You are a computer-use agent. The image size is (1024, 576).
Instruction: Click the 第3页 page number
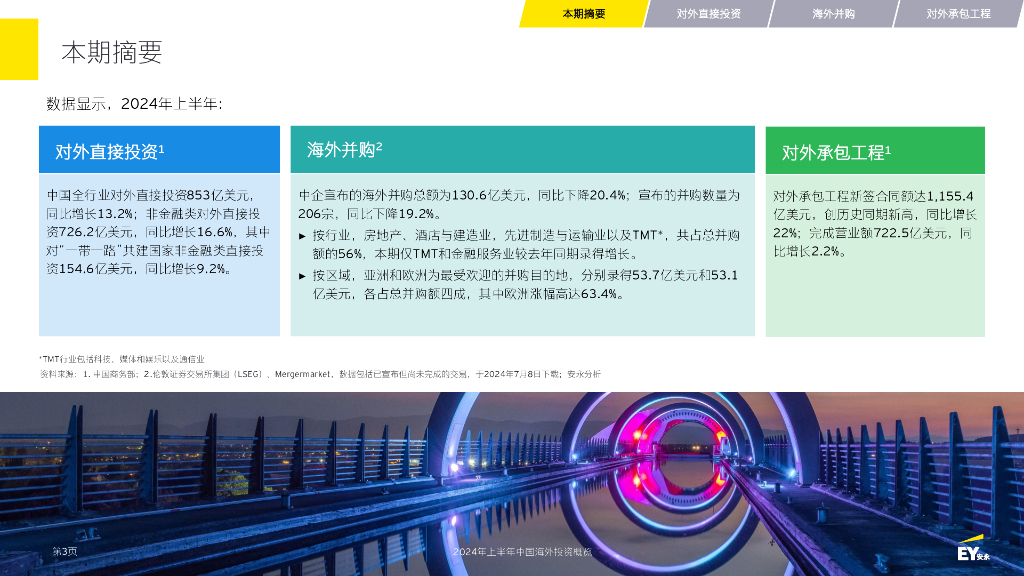[64, 551]
